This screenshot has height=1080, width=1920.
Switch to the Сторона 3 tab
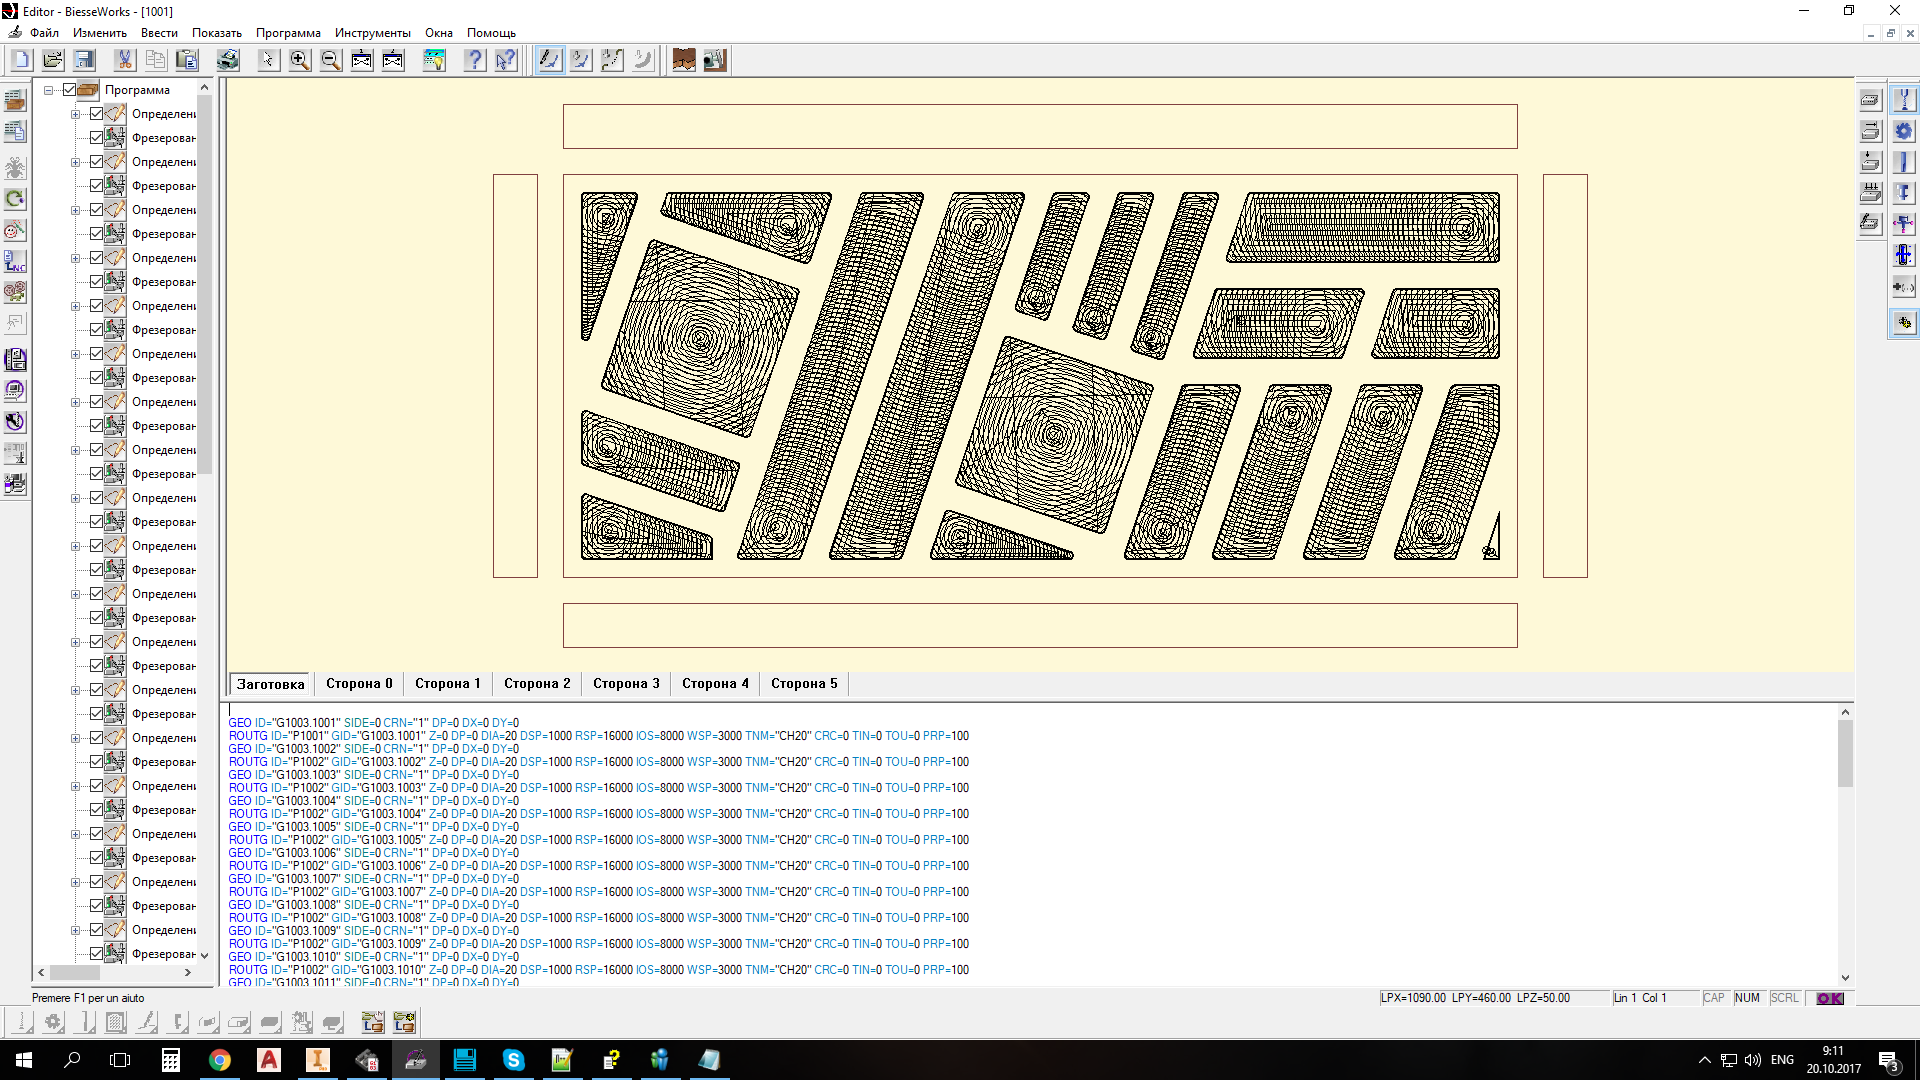click(x=626, y=684)
